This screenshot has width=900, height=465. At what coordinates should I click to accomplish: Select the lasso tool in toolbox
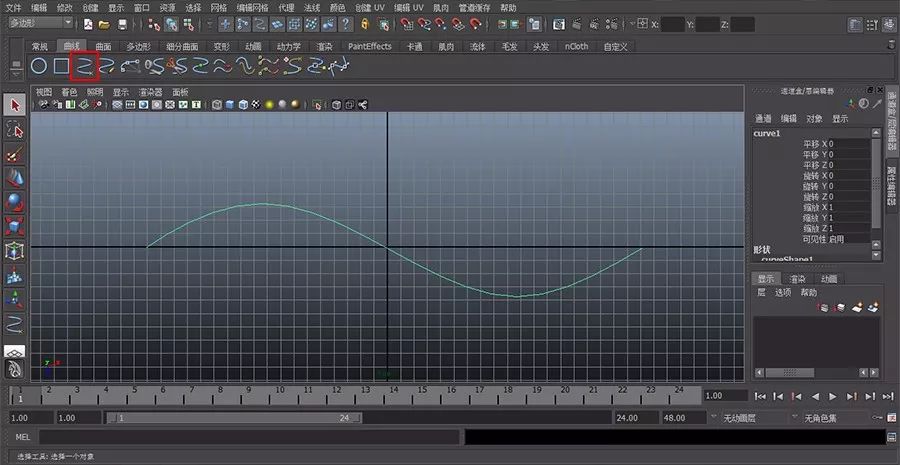(14, 129)
